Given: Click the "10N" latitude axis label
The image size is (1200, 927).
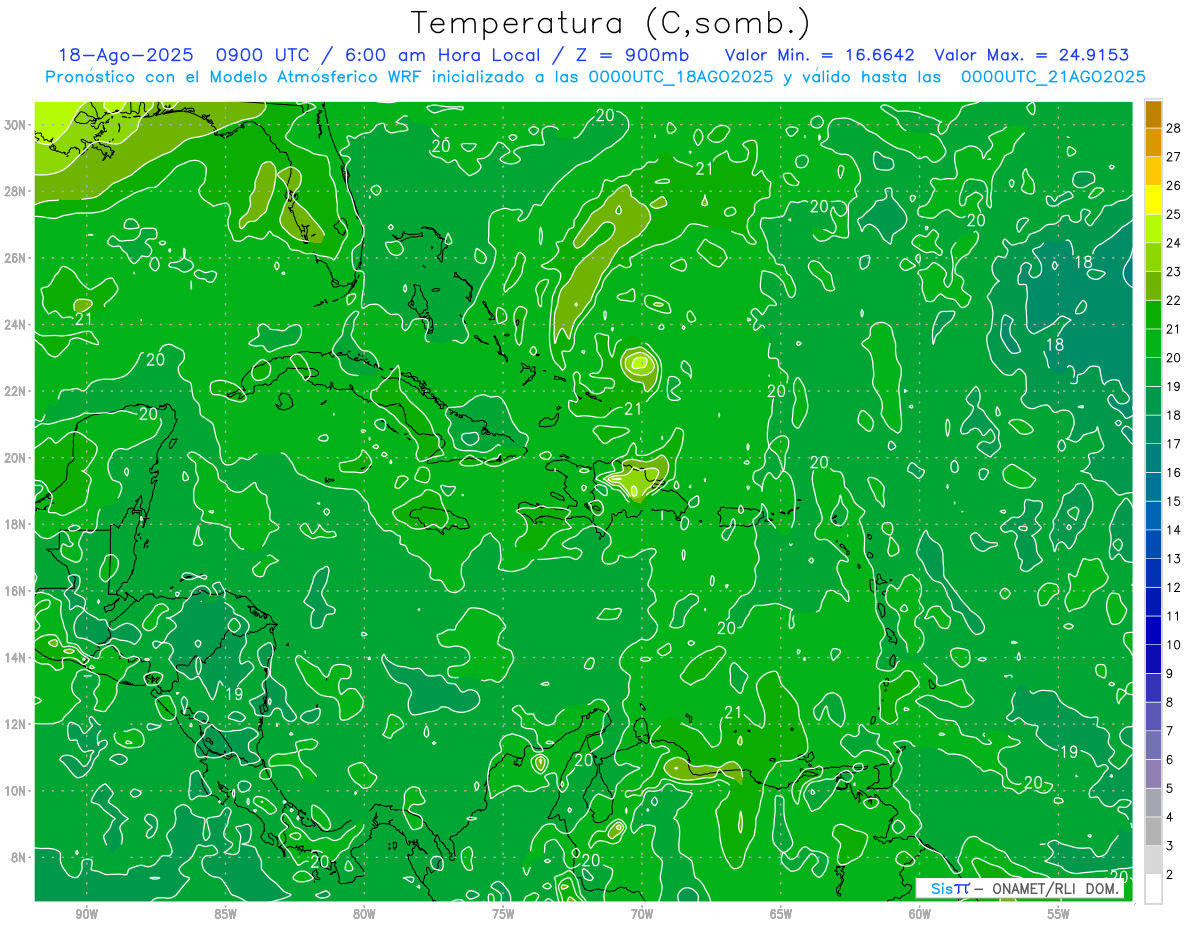Looking at the screenshot, I should [17, 790].
